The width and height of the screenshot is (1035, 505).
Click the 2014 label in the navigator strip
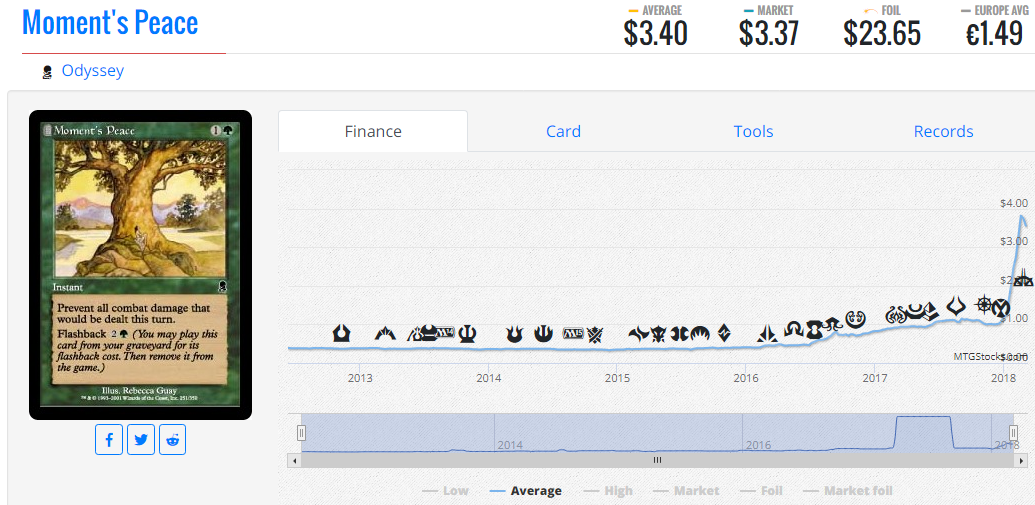pos(510,445)
